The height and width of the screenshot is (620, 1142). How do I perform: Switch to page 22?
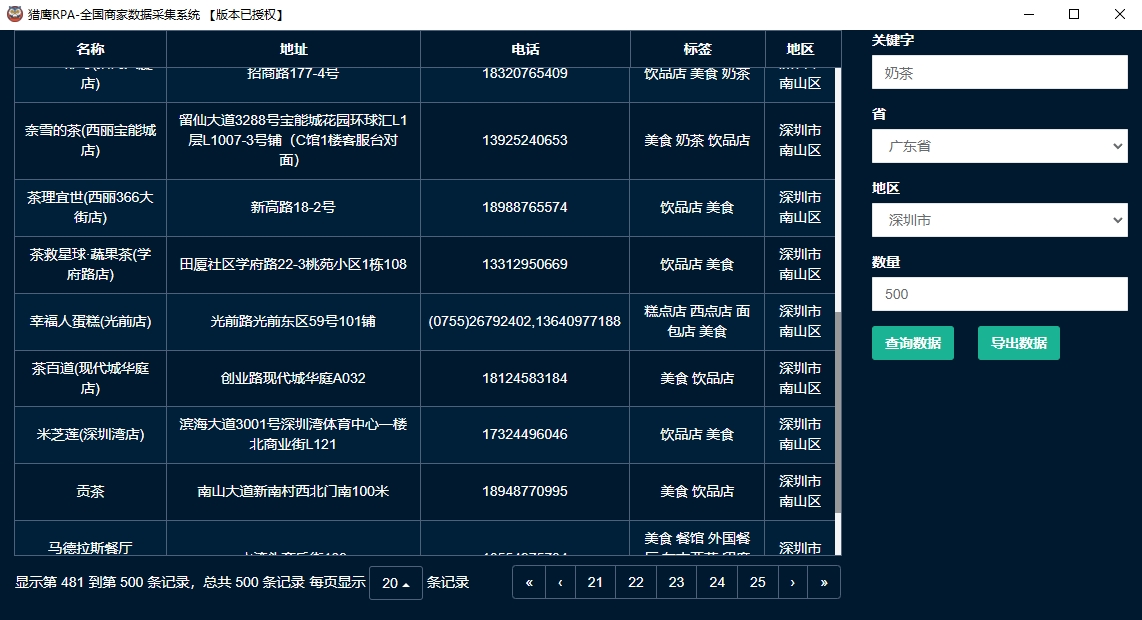pyautogui.click(x=636, y=582)
